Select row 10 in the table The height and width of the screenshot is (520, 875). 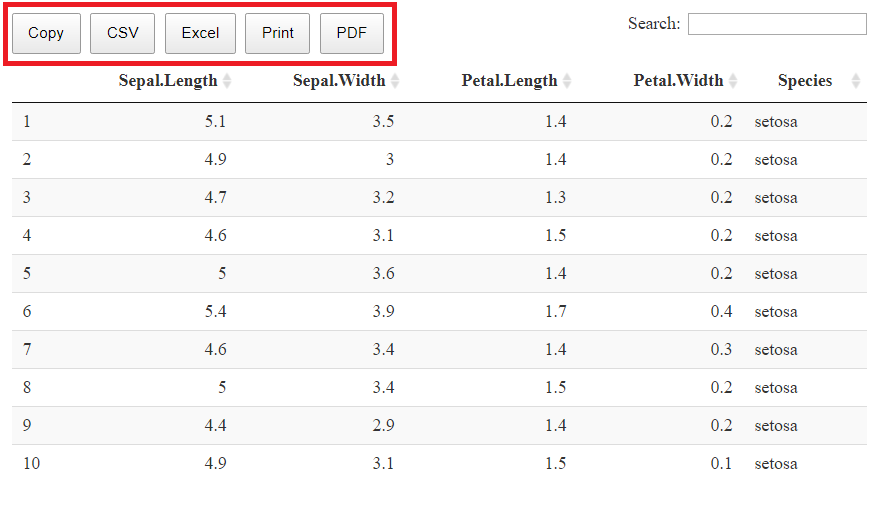(x=439, y=463)
